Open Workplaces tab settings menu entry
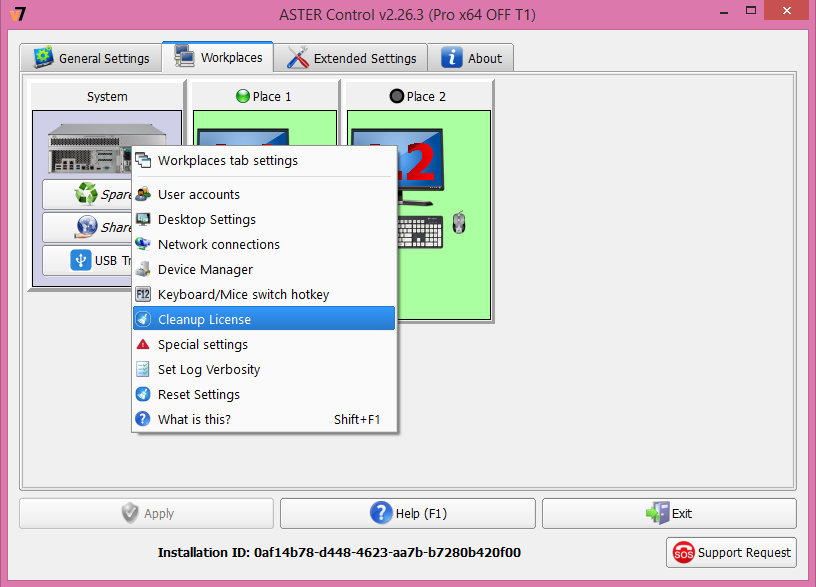The height and width of the screenshot is (587, 816). [264, 161]
